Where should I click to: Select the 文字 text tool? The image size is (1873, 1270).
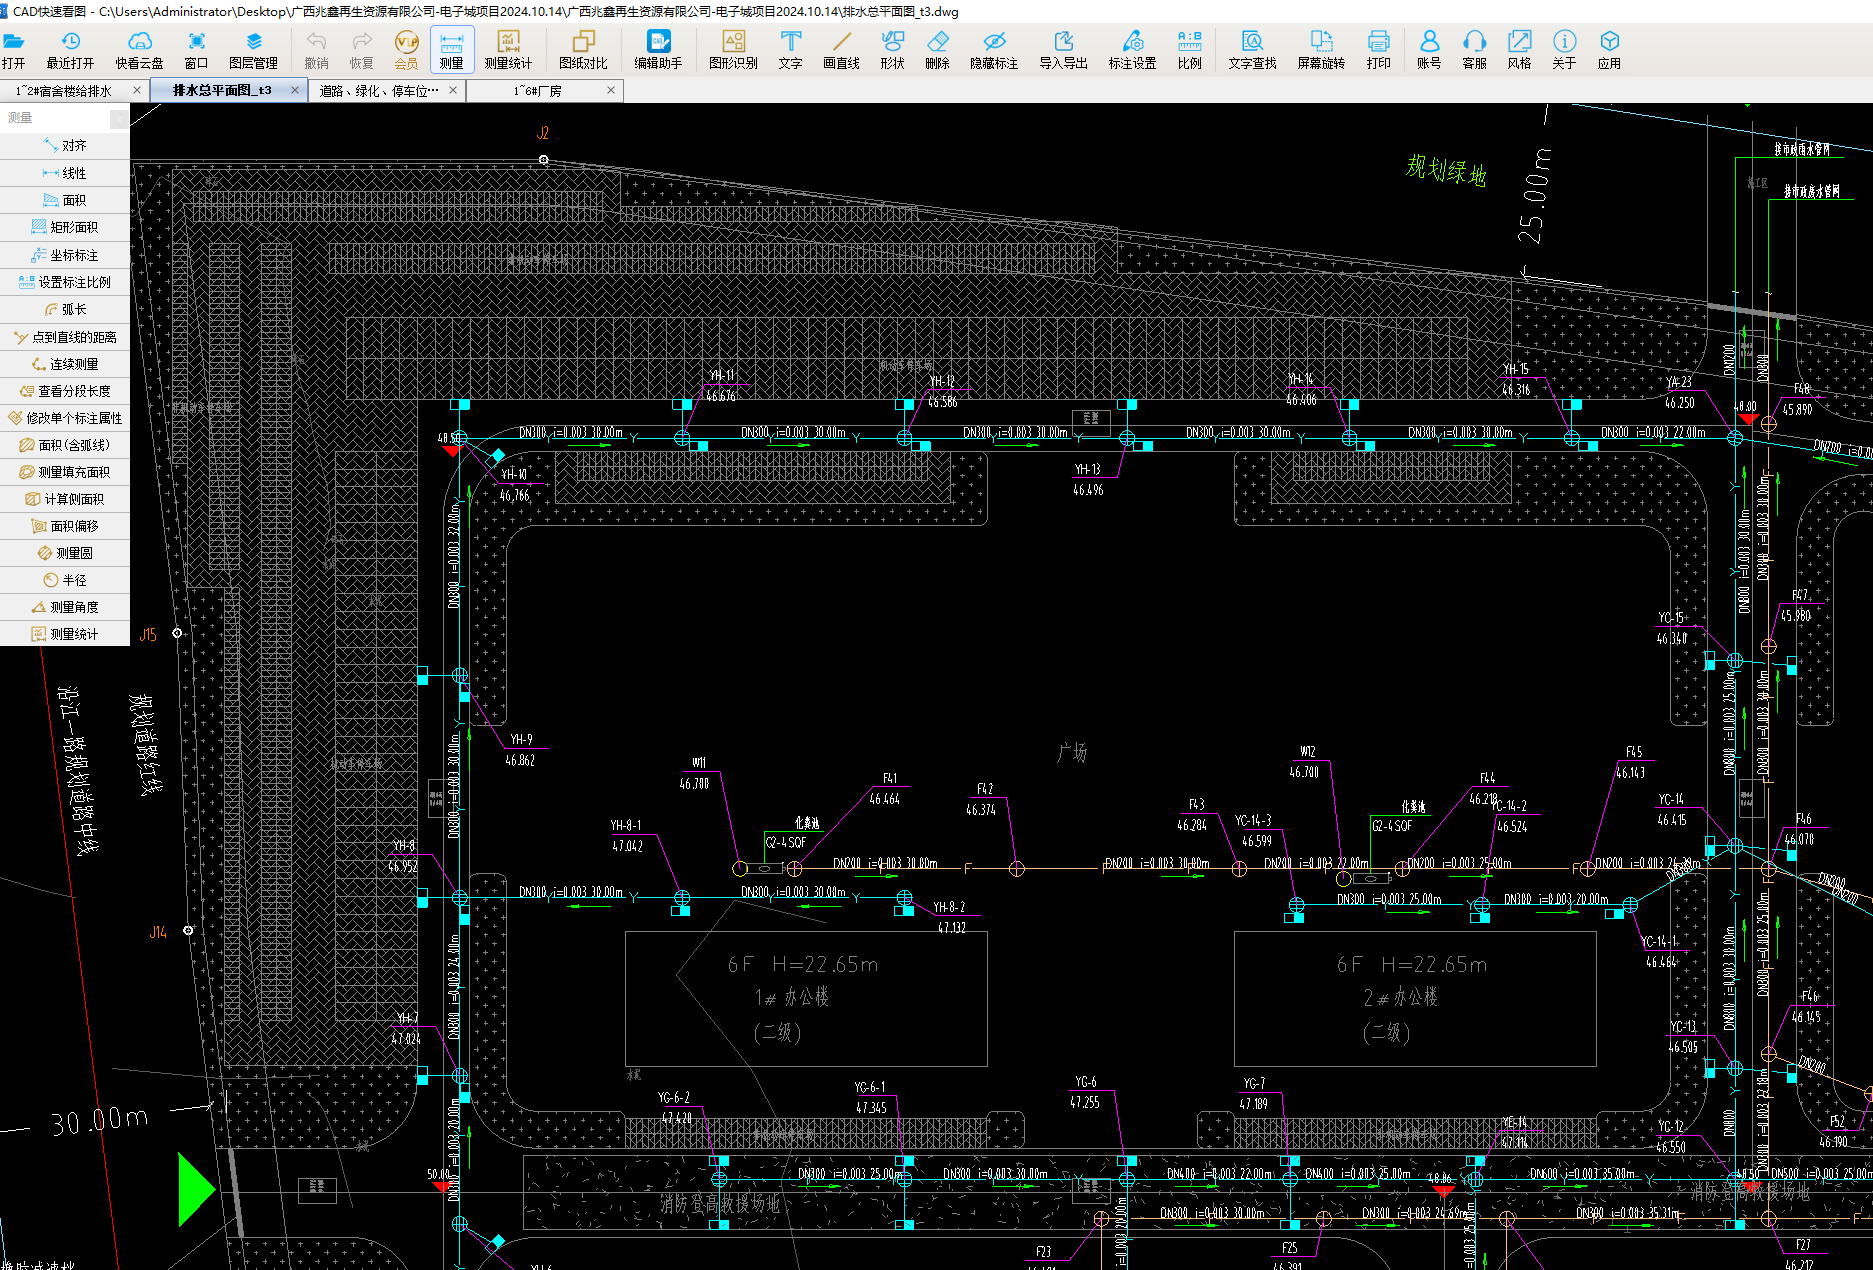pos(790,50)
